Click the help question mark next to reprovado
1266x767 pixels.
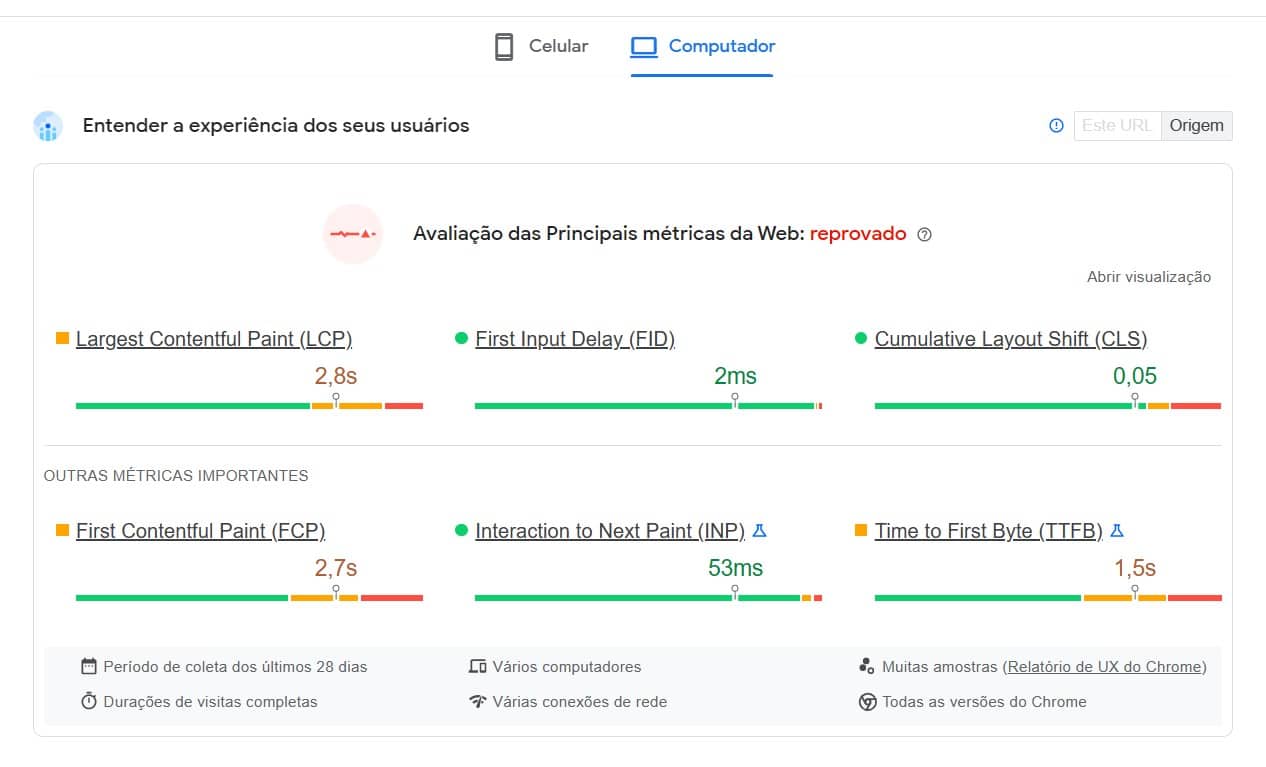[x=924, y=233]
